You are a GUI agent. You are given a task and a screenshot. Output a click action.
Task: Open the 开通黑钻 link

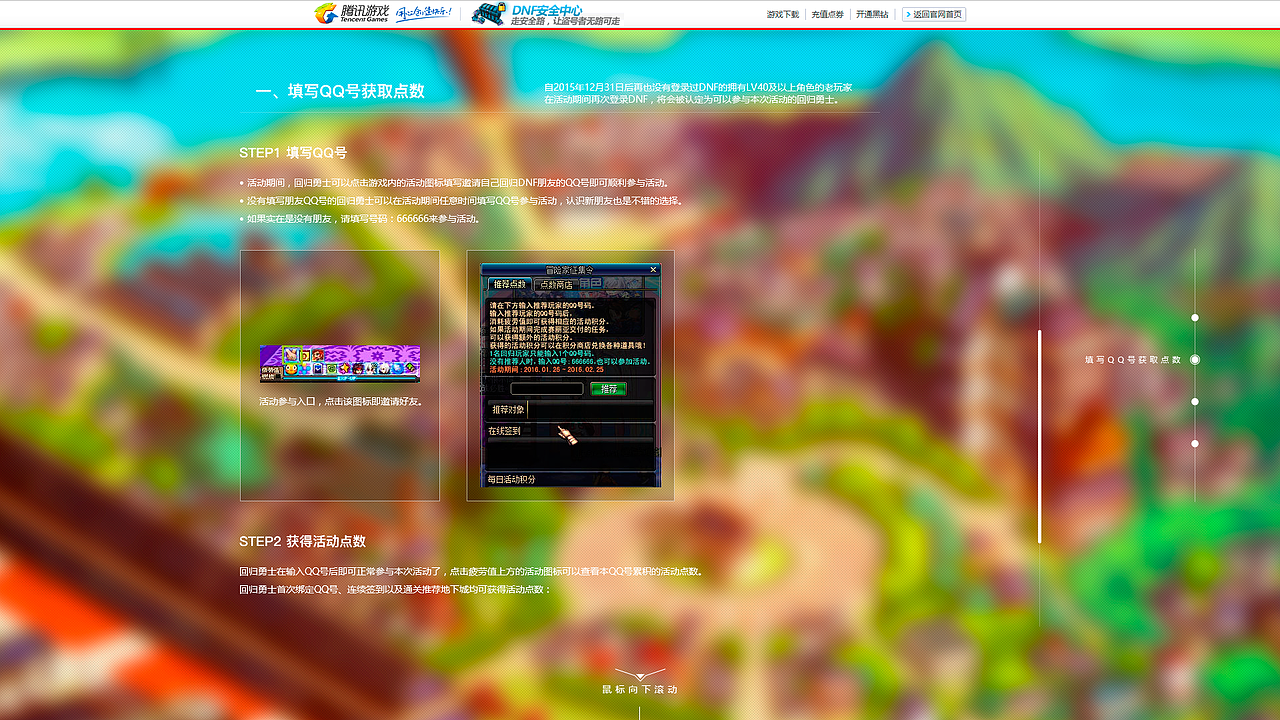pos(872,15)
